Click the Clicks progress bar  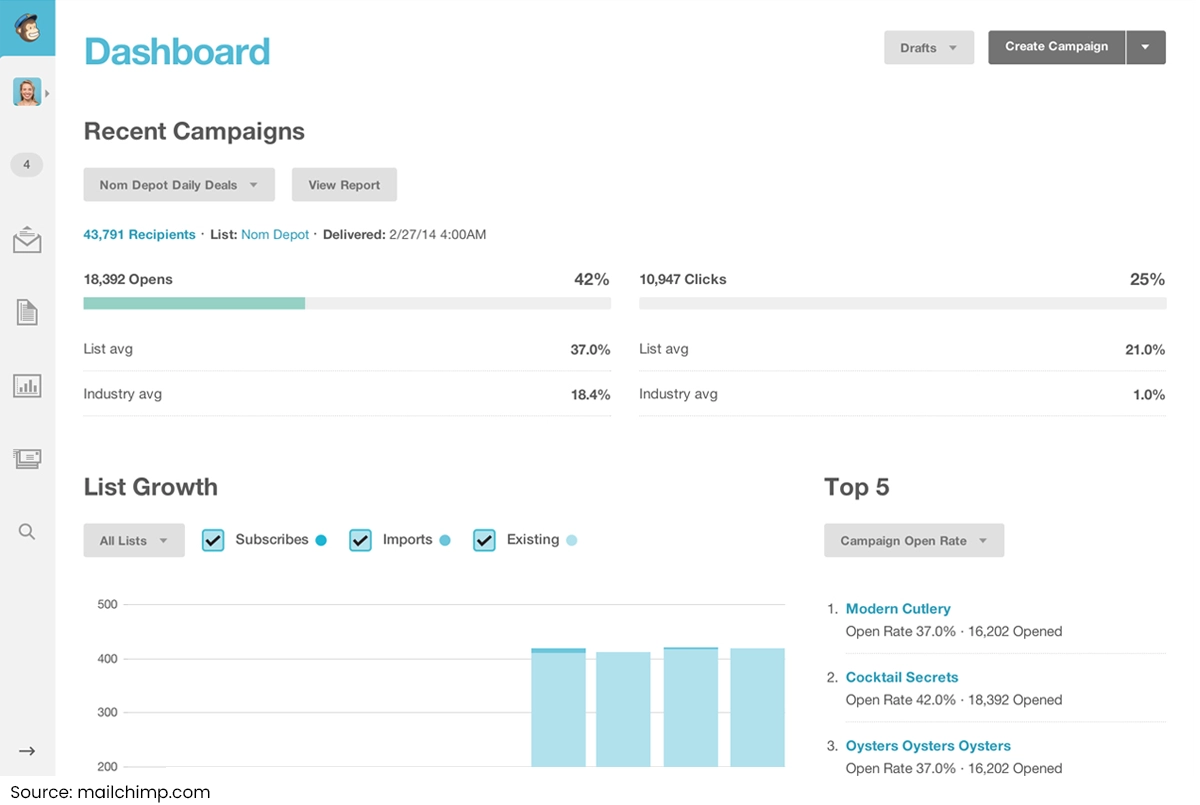pyautogui.click(x=902, y=303)
